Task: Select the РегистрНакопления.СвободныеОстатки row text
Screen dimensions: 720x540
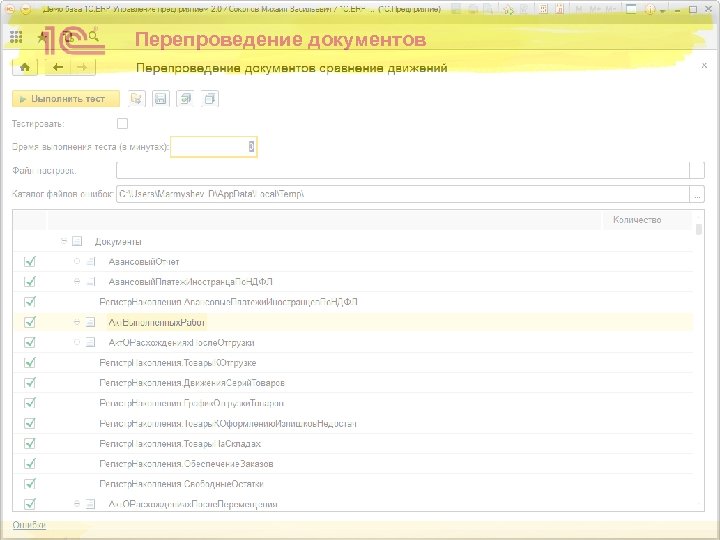Action: 181,484
